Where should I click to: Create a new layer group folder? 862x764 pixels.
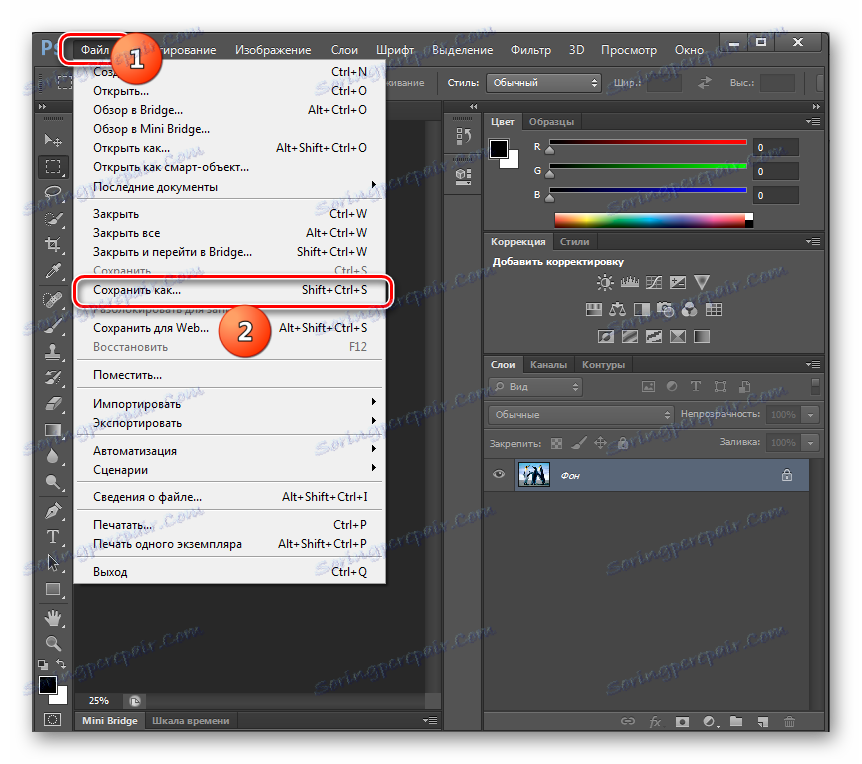(x=736, y=721)
